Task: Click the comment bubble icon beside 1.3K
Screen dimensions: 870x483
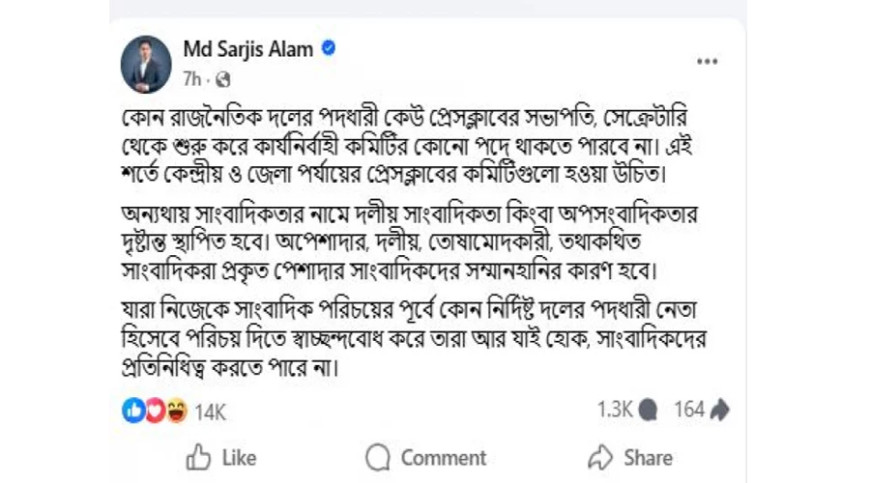Action: coord(649,409)
